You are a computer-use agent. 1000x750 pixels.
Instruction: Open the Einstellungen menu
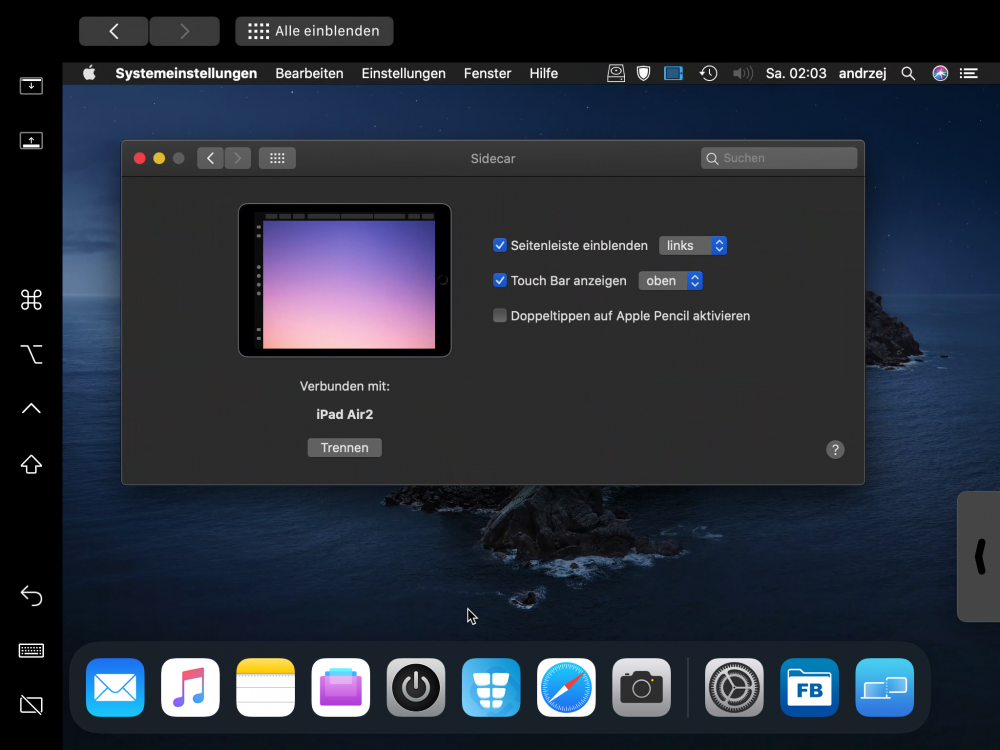[404, 73]
